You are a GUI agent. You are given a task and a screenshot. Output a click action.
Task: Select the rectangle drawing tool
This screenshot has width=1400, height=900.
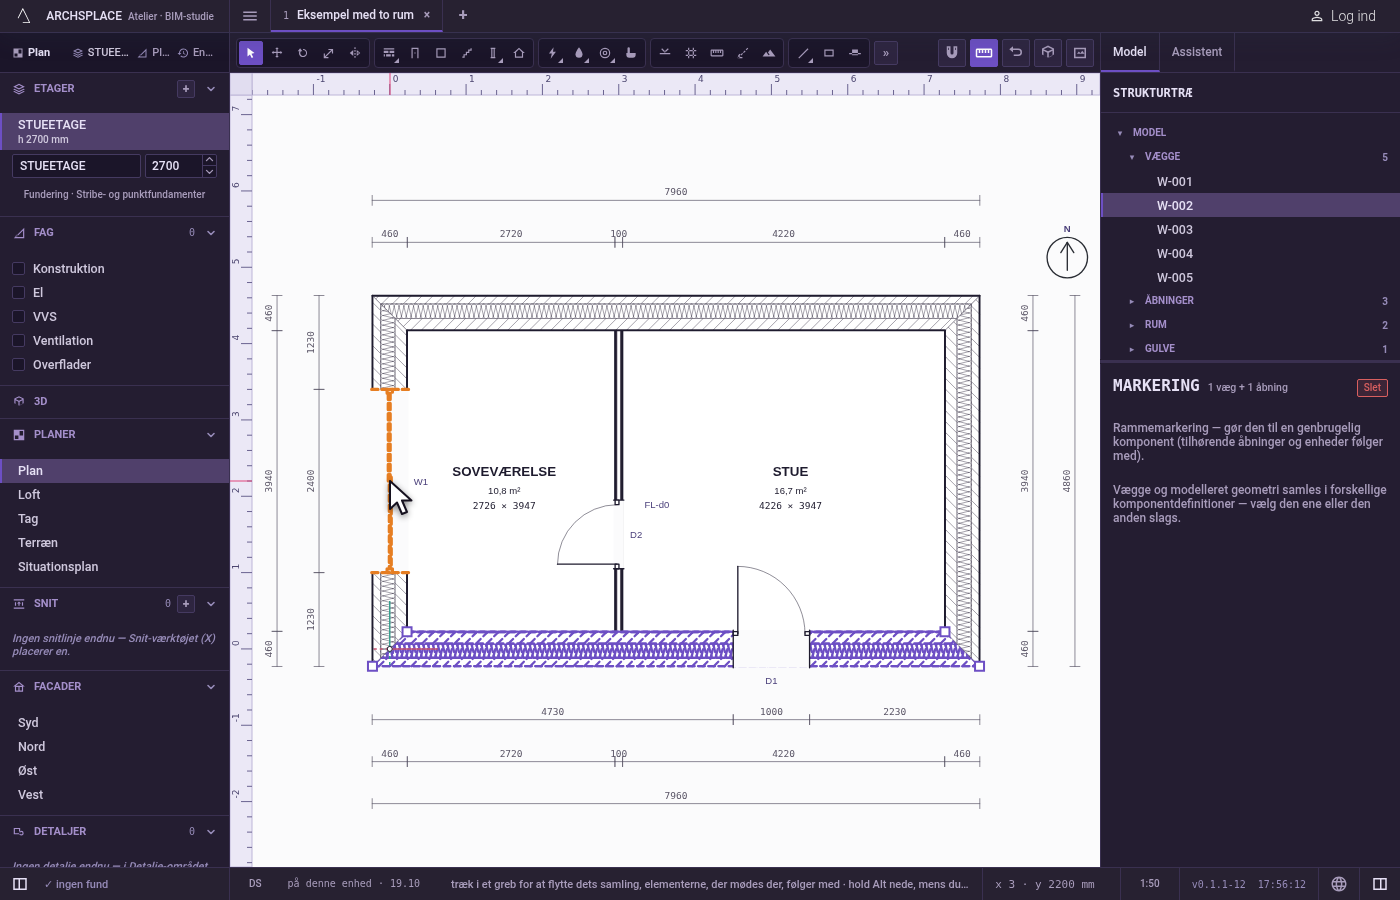(829, 53)
